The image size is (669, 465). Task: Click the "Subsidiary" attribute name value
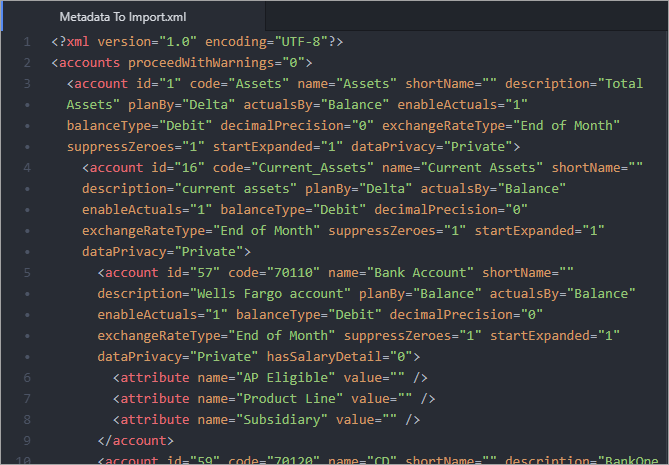(x=282, y=419)
